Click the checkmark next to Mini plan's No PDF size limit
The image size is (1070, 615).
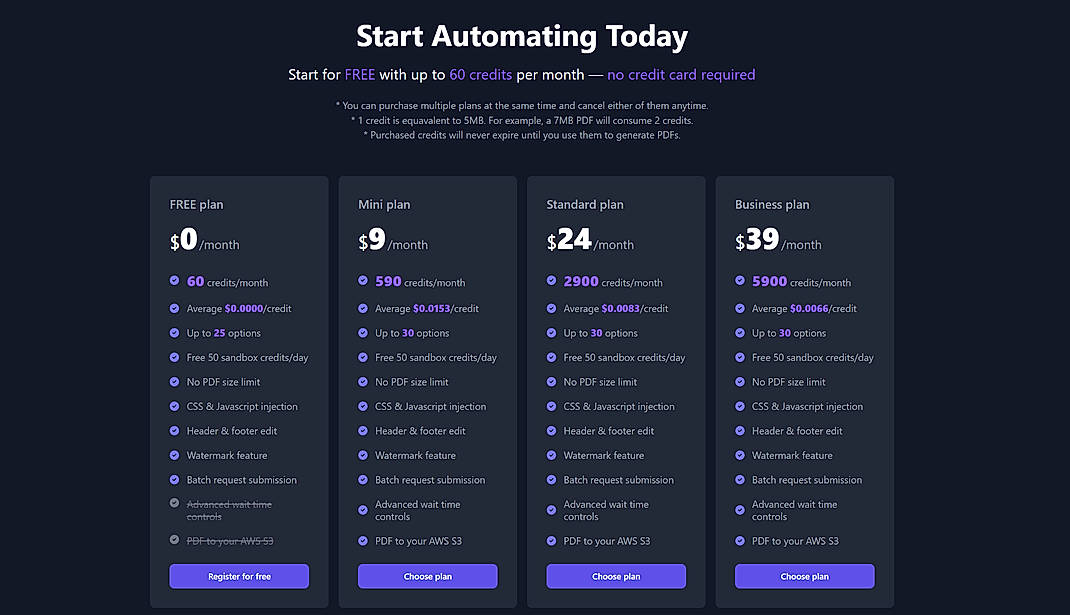pos(363,381)
